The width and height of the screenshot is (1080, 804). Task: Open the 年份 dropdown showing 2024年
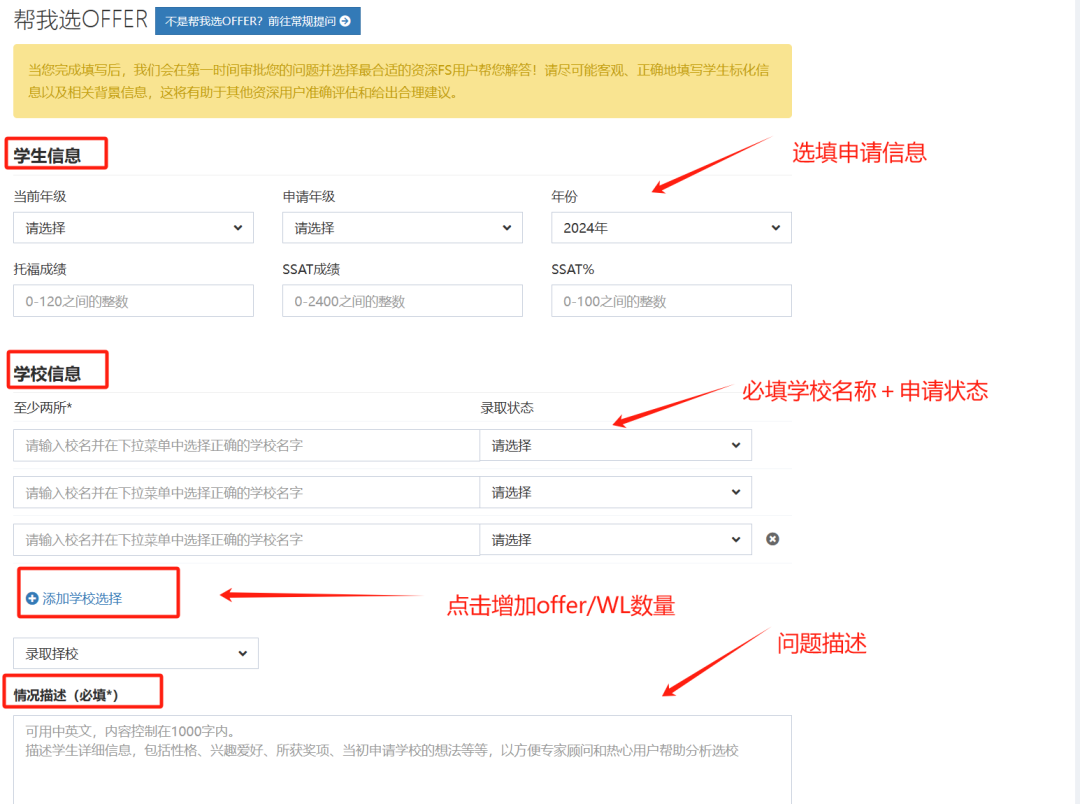(x=671, y=228)
